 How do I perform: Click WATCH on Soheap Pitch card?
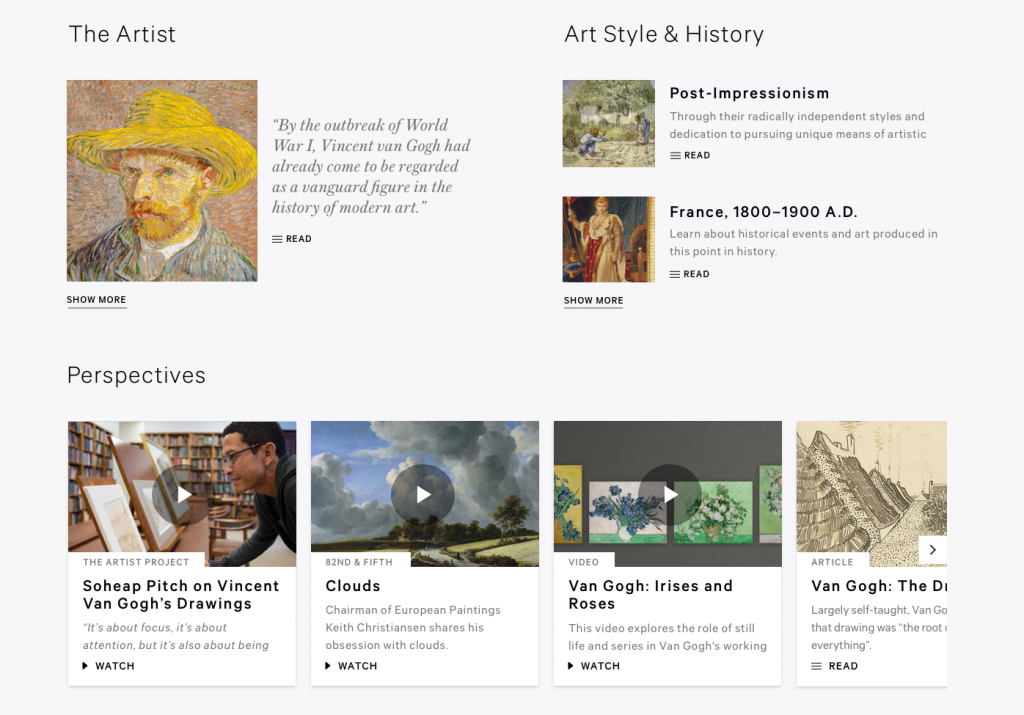(x=108, y=666)
